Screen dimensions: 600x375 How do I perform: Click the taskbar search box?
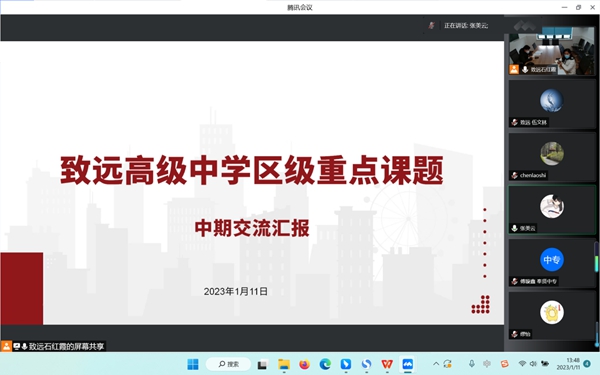click(x=228, y=364)
